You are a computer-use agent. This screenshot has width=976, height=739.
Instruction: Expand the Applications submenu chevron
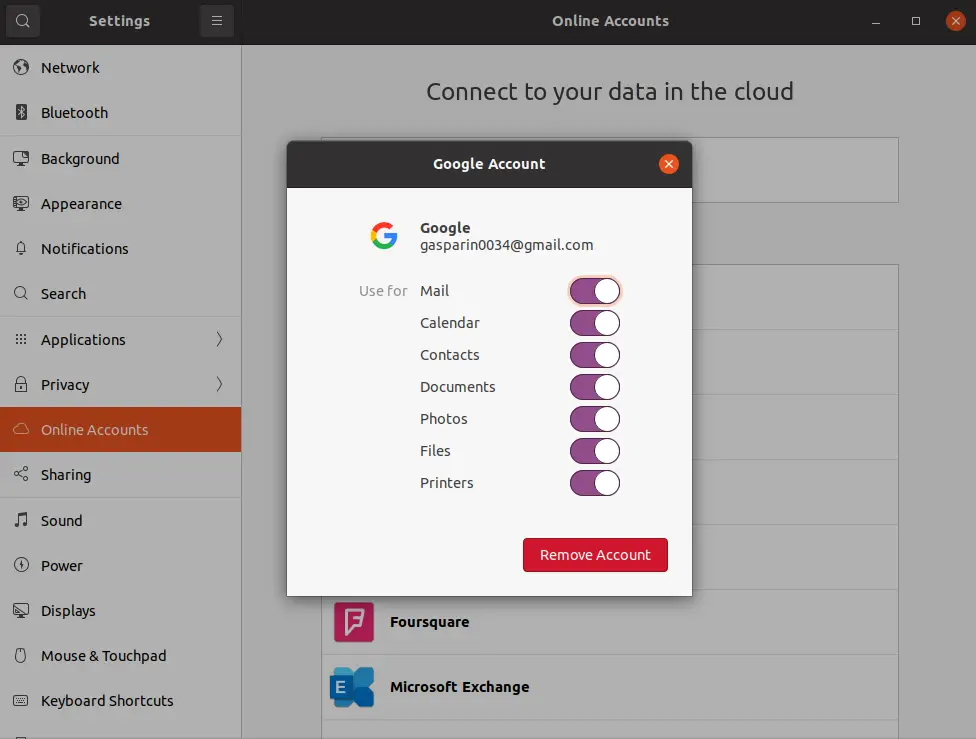click(219, 339)
